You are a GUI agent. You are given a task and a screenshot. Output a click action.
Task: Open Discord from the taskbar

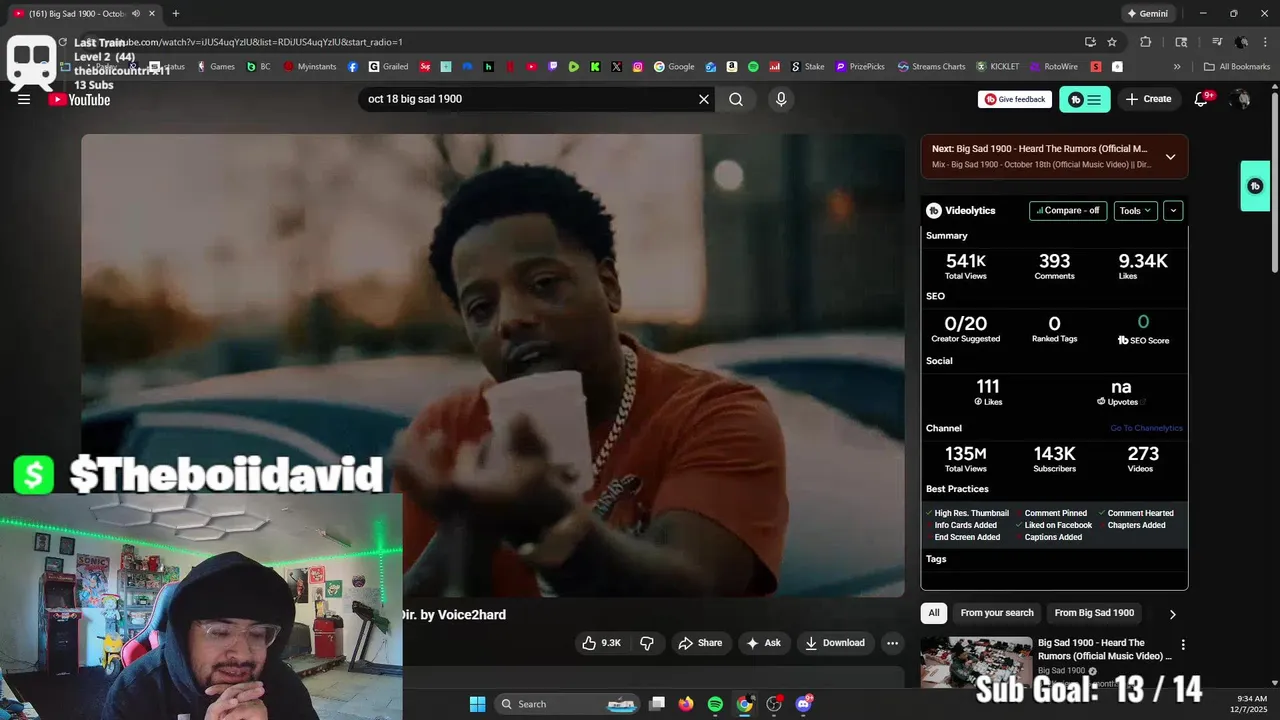pyautogui.click(x=803, y=704)
